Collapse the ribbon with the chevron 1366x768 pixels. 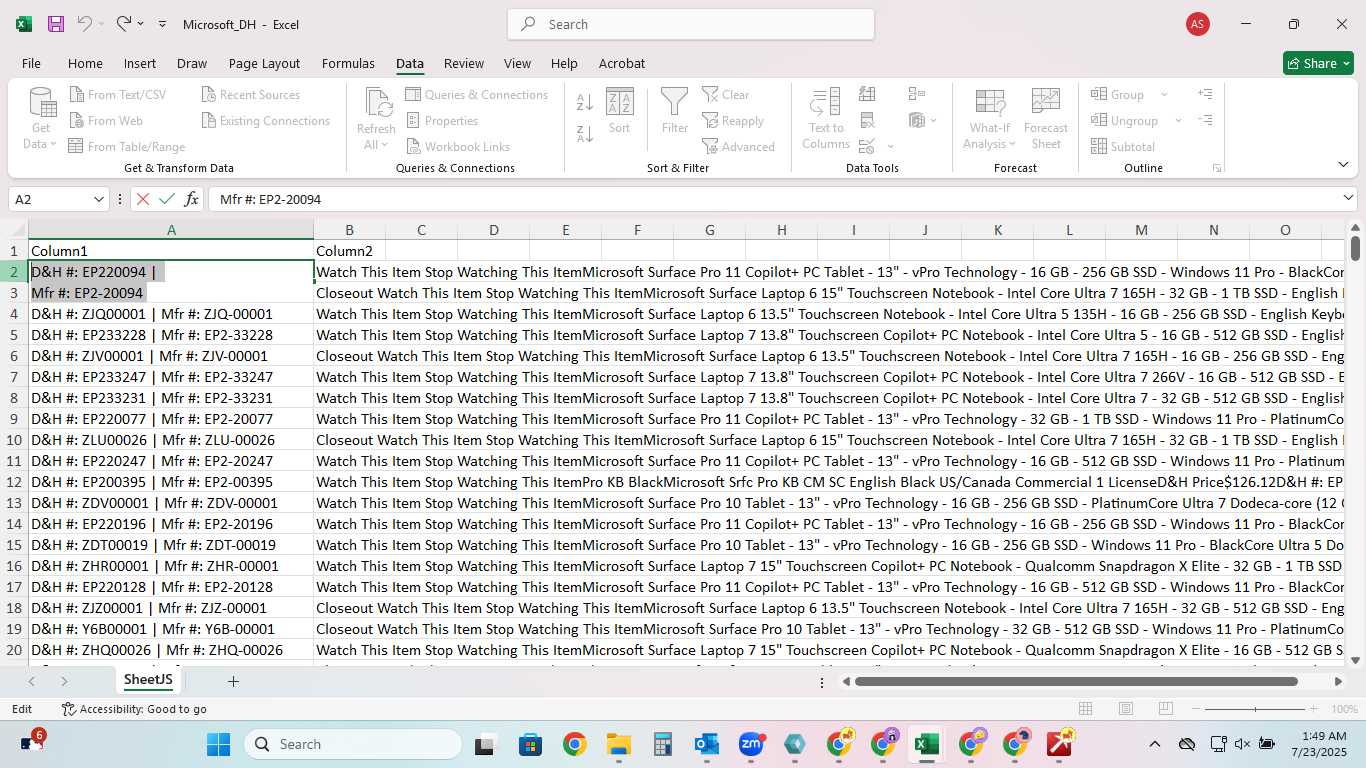click(1343, 165)
